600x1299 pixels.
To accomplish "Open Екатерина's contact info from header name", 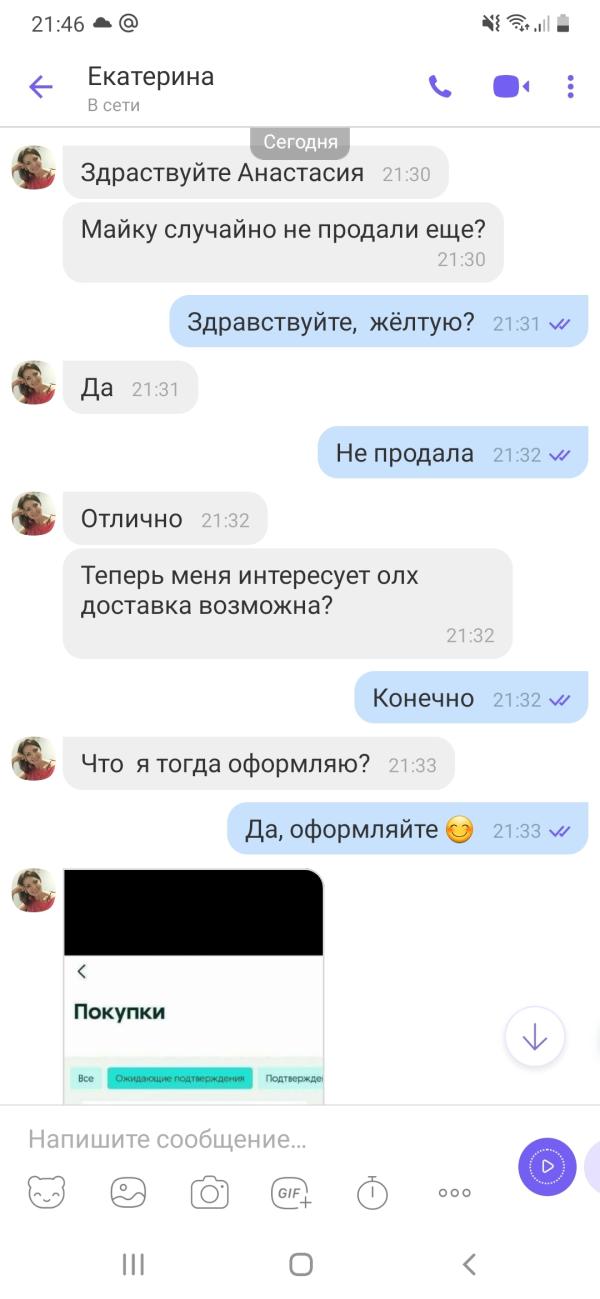I will coord(151,76).
